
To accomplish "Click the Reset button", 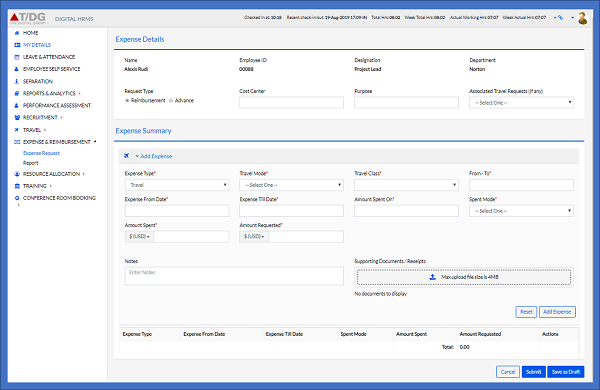I will [526, 312].
